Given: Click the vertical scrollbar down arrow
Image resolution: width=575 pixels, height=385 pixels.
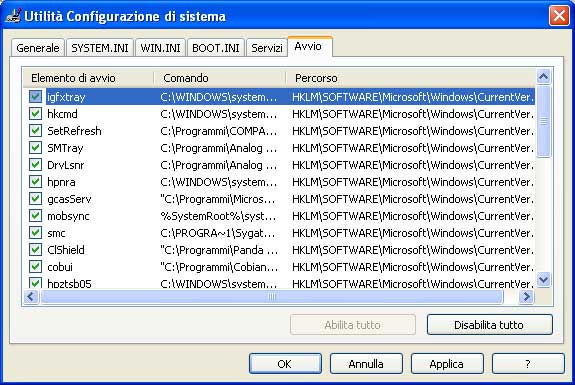Looking at the screenshot, I should [x=543, y=280].
